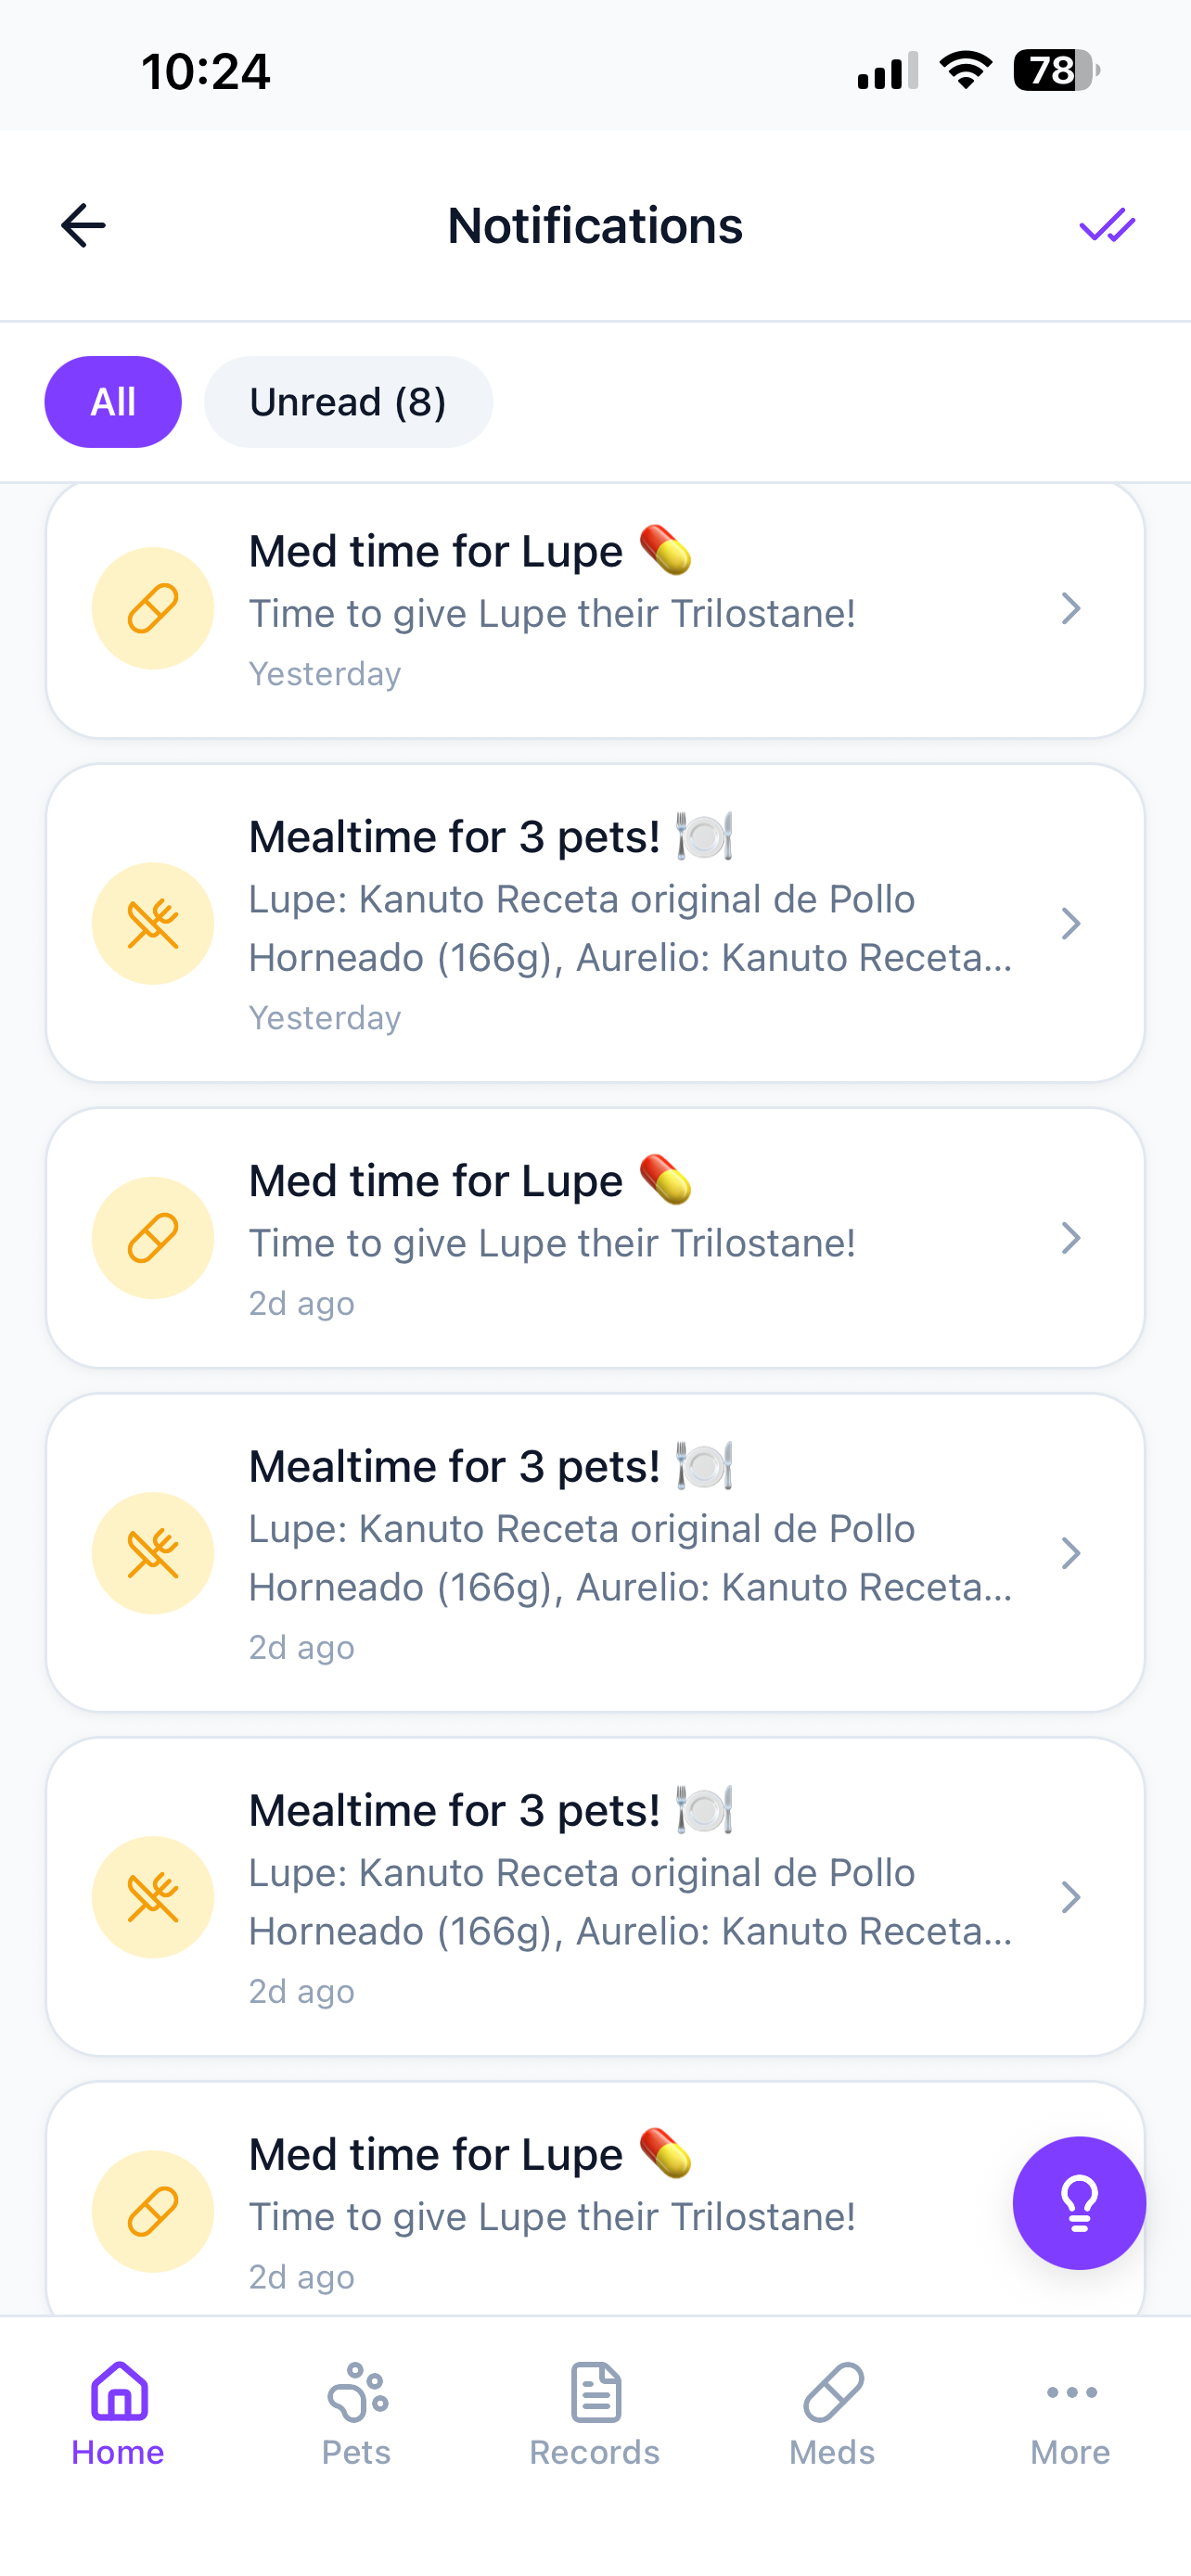The height and width of the screenshot is (2576, 1191).
Task: Expand yesterday's Med time for Lupe chevron
Action: tap(1070, 608)
